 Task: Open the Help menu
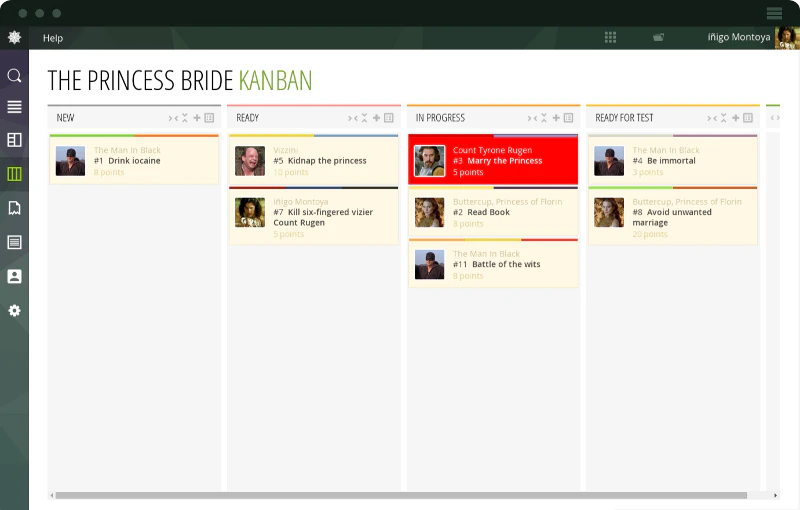point(53,38)
